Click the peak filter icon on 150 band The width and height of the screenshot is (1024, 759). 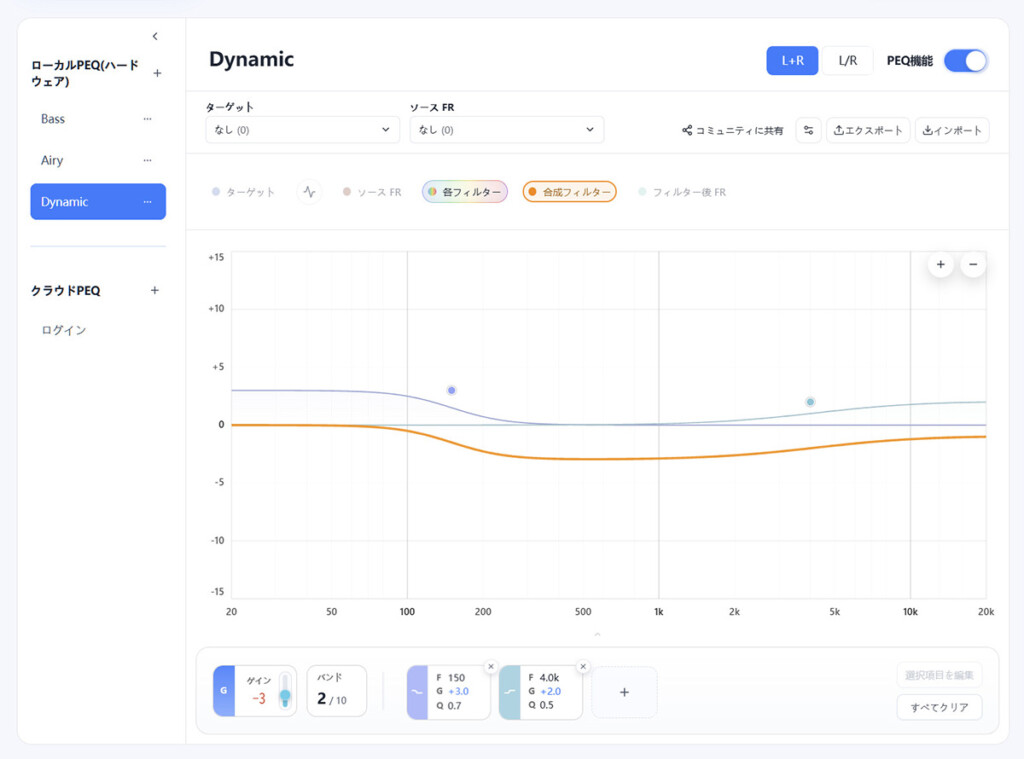[x=417, y=692]
